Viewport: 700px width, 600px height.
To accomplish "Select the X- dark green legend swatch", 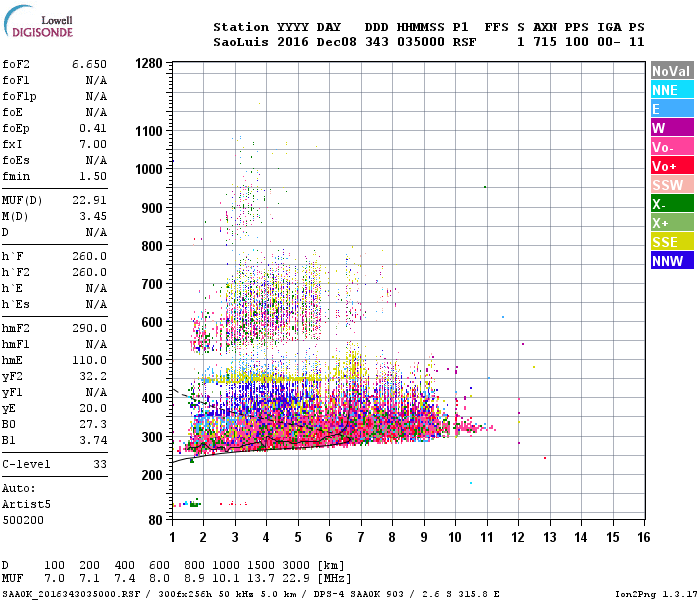I will (672, 204).
